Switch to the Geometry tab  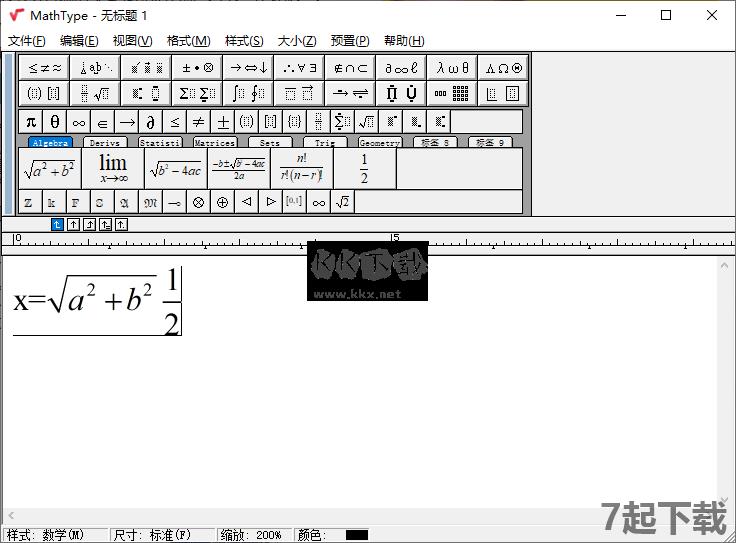click(x=380, y=142)
